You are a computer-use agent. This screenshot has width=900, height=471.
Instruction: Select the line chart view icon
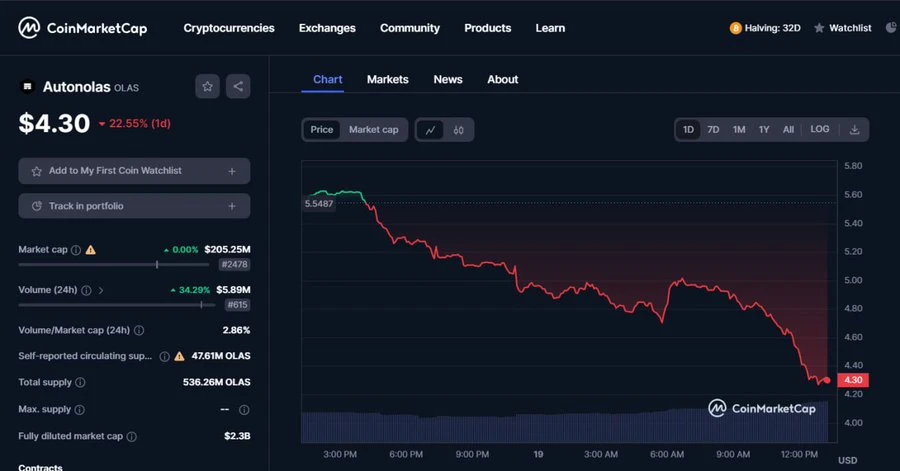[x=431, y=130]
